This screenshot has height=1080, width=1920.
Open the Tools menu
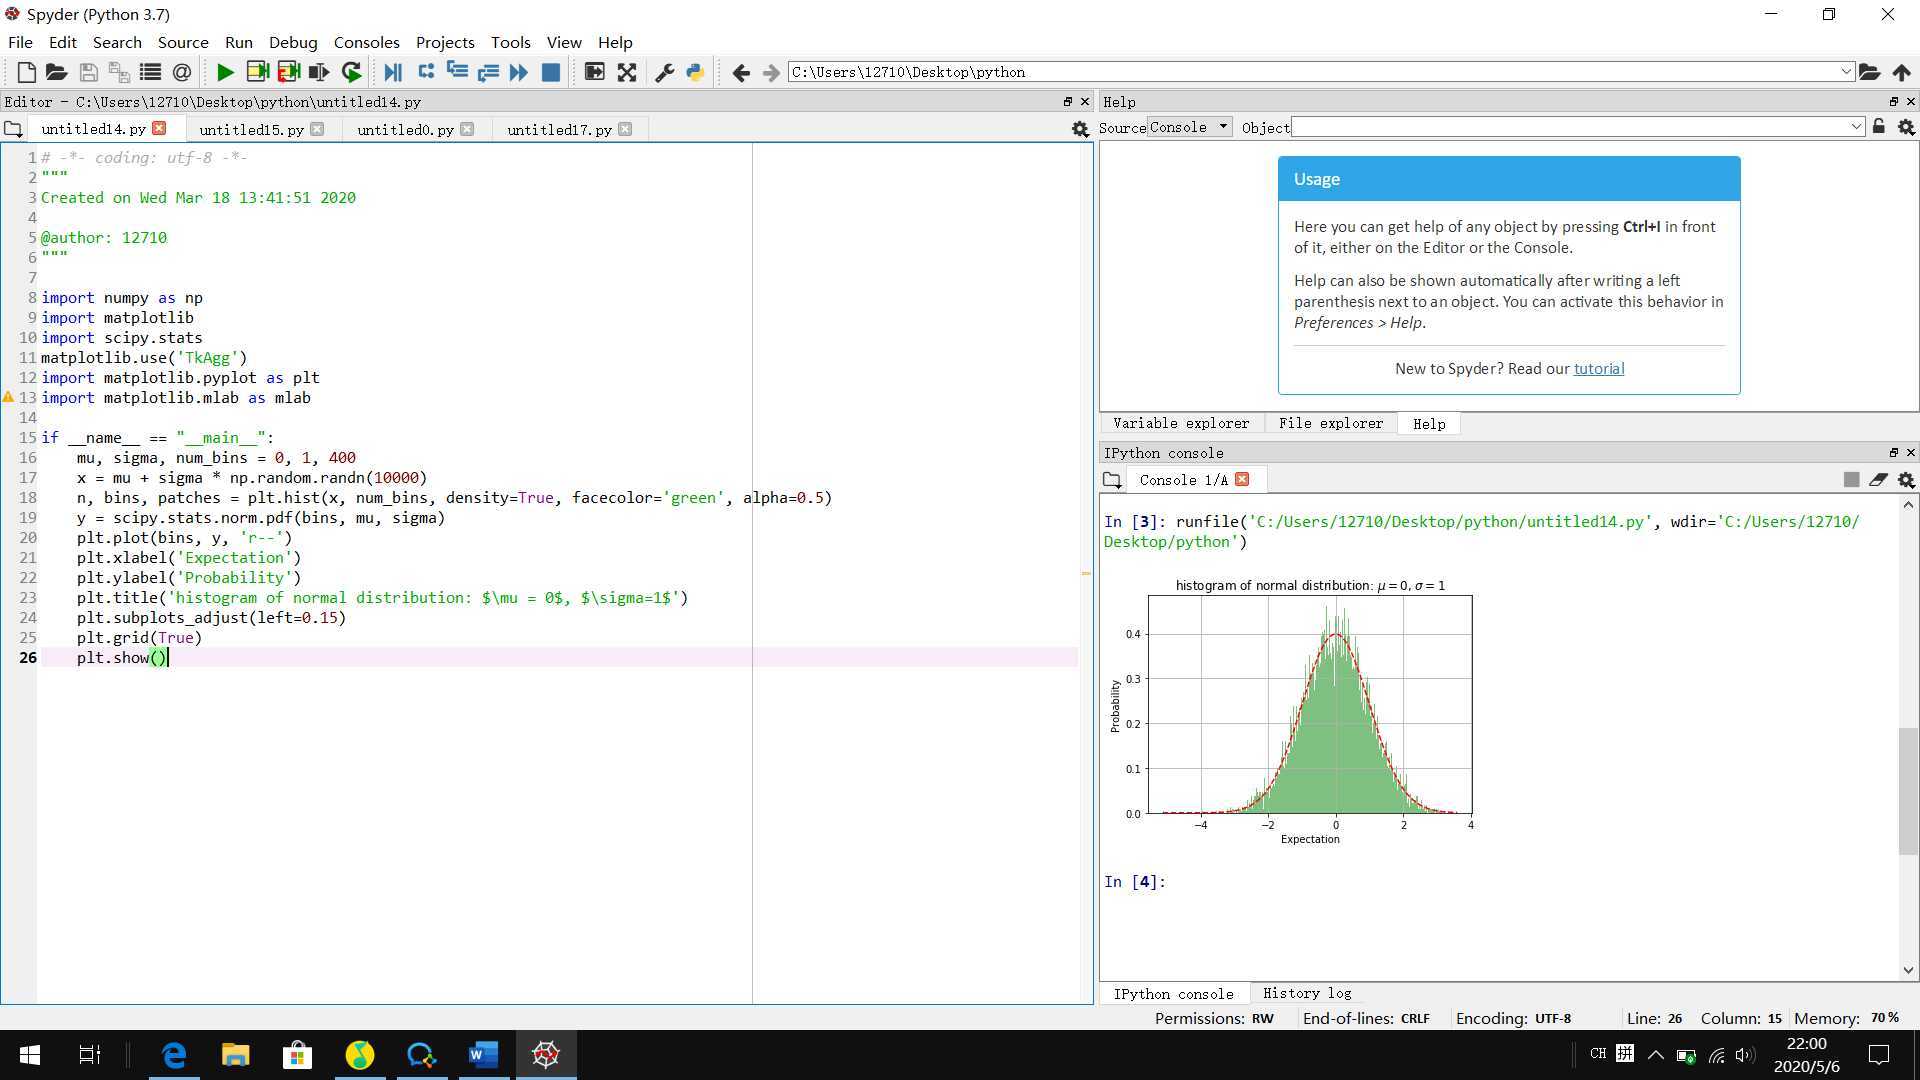click(x=510, y=42)
